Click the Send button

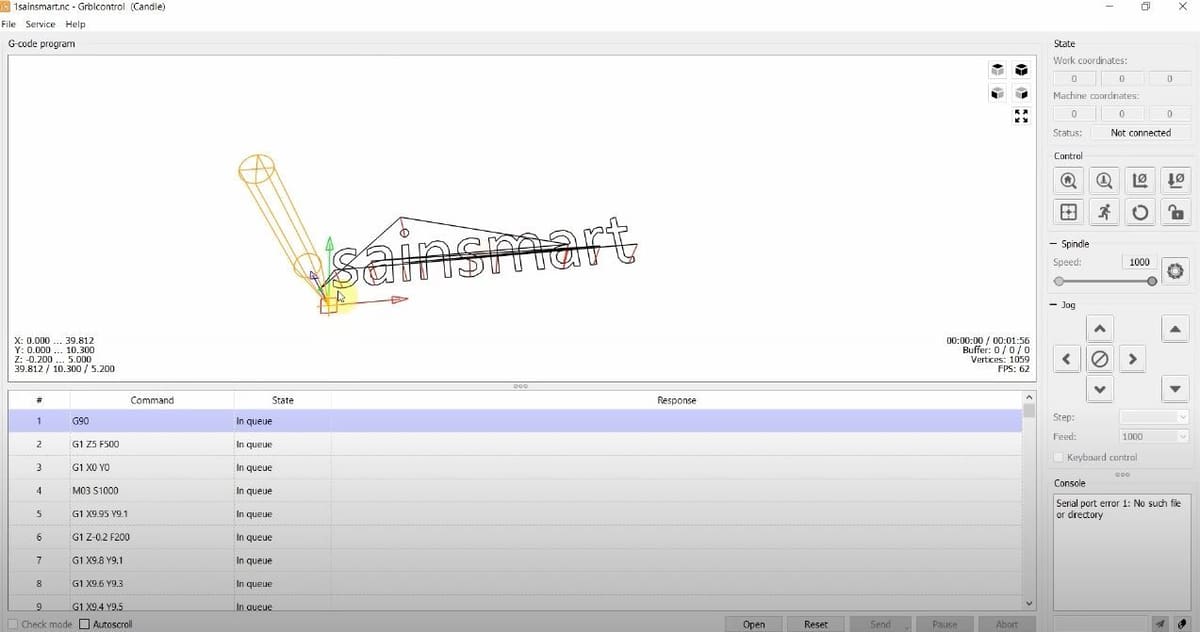(x=880, y=624)
